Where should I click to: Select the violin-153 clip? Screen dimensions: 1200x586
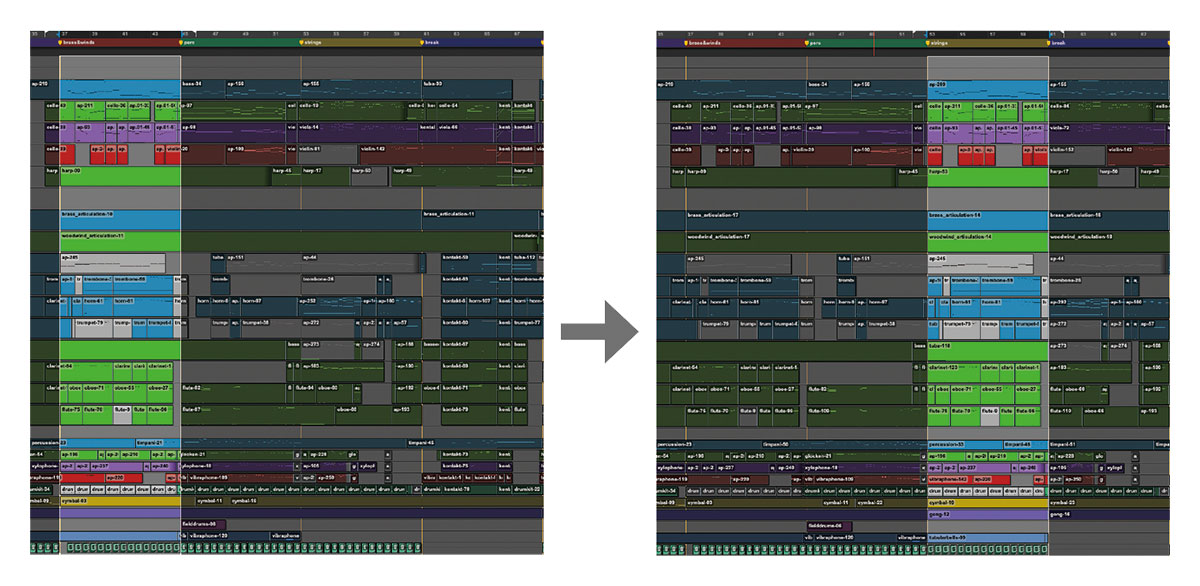(x=1077, y=155)
